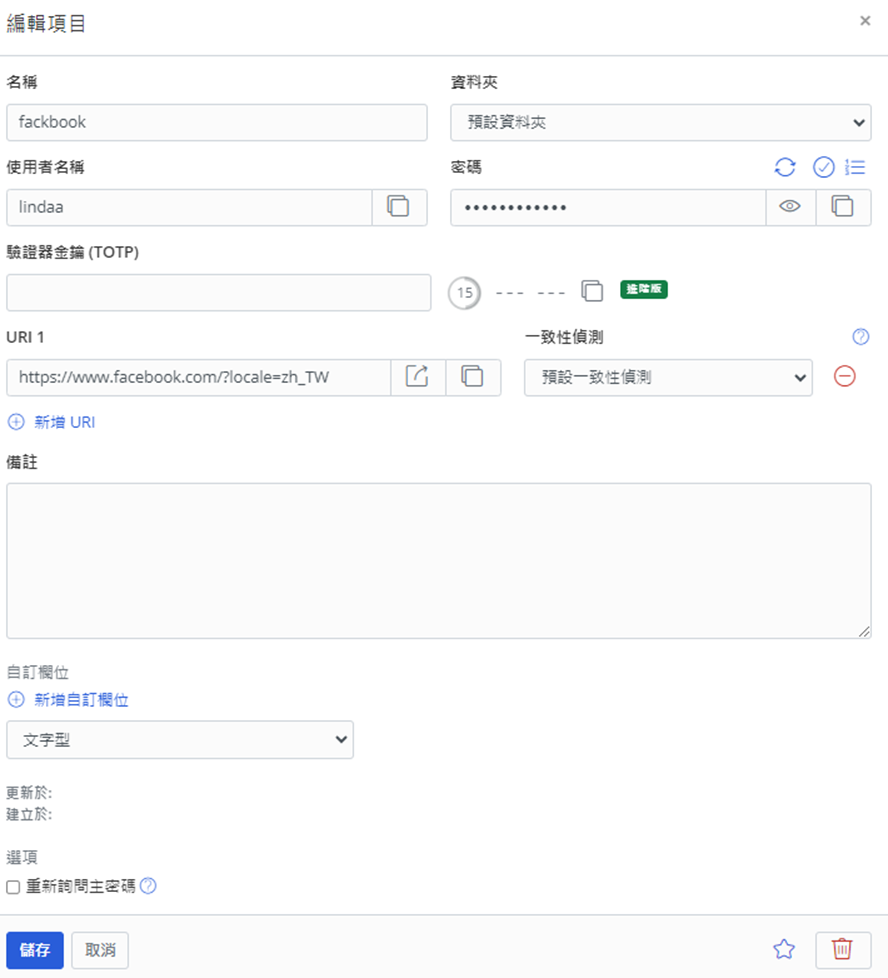Image resolution: width=888 pixels, height=978 pixels.
Task: Close the edit item dialog
Action: [x=865, y=21]
